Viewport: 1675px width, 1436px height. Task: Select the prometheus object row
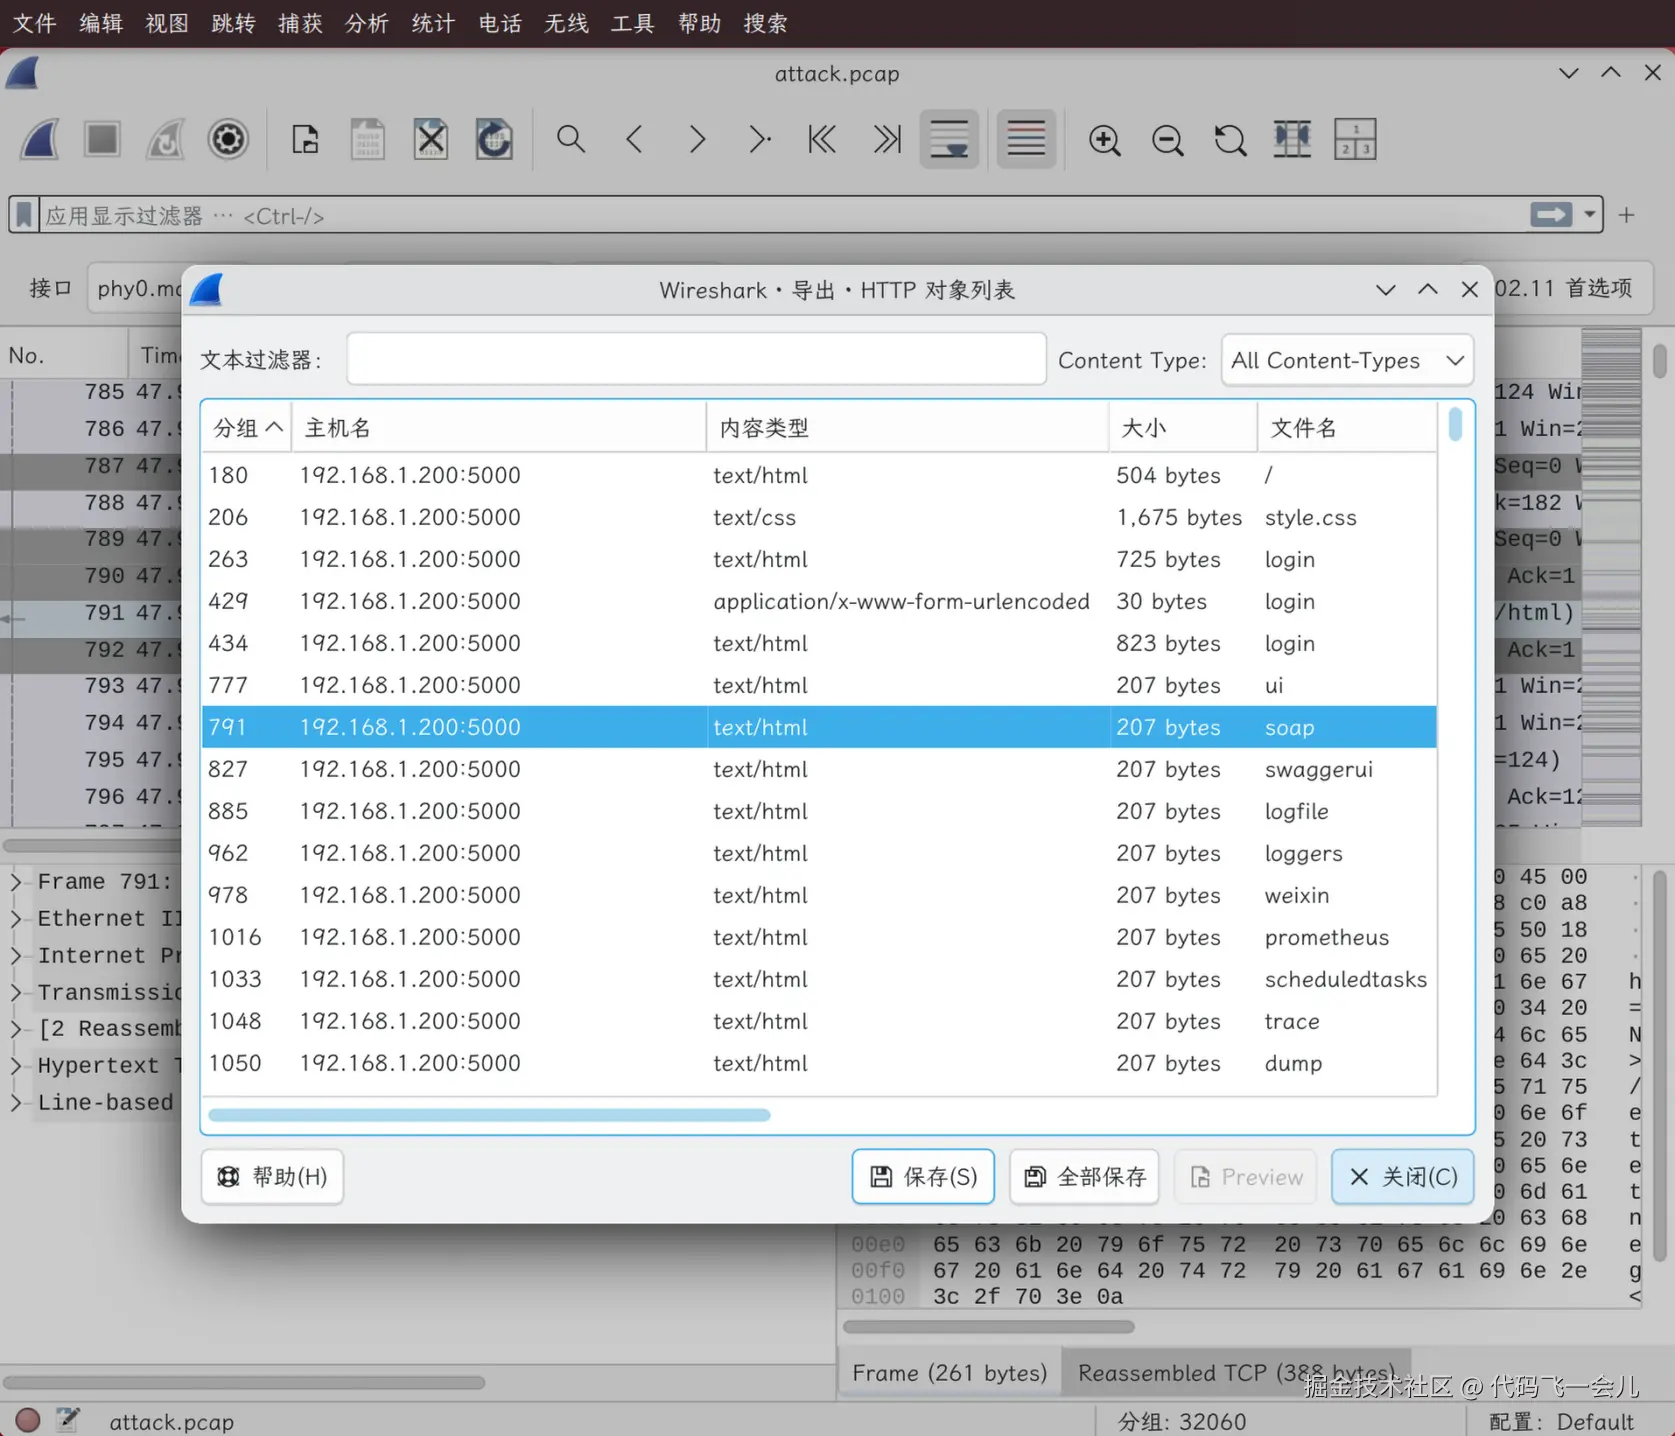(819, 937)
